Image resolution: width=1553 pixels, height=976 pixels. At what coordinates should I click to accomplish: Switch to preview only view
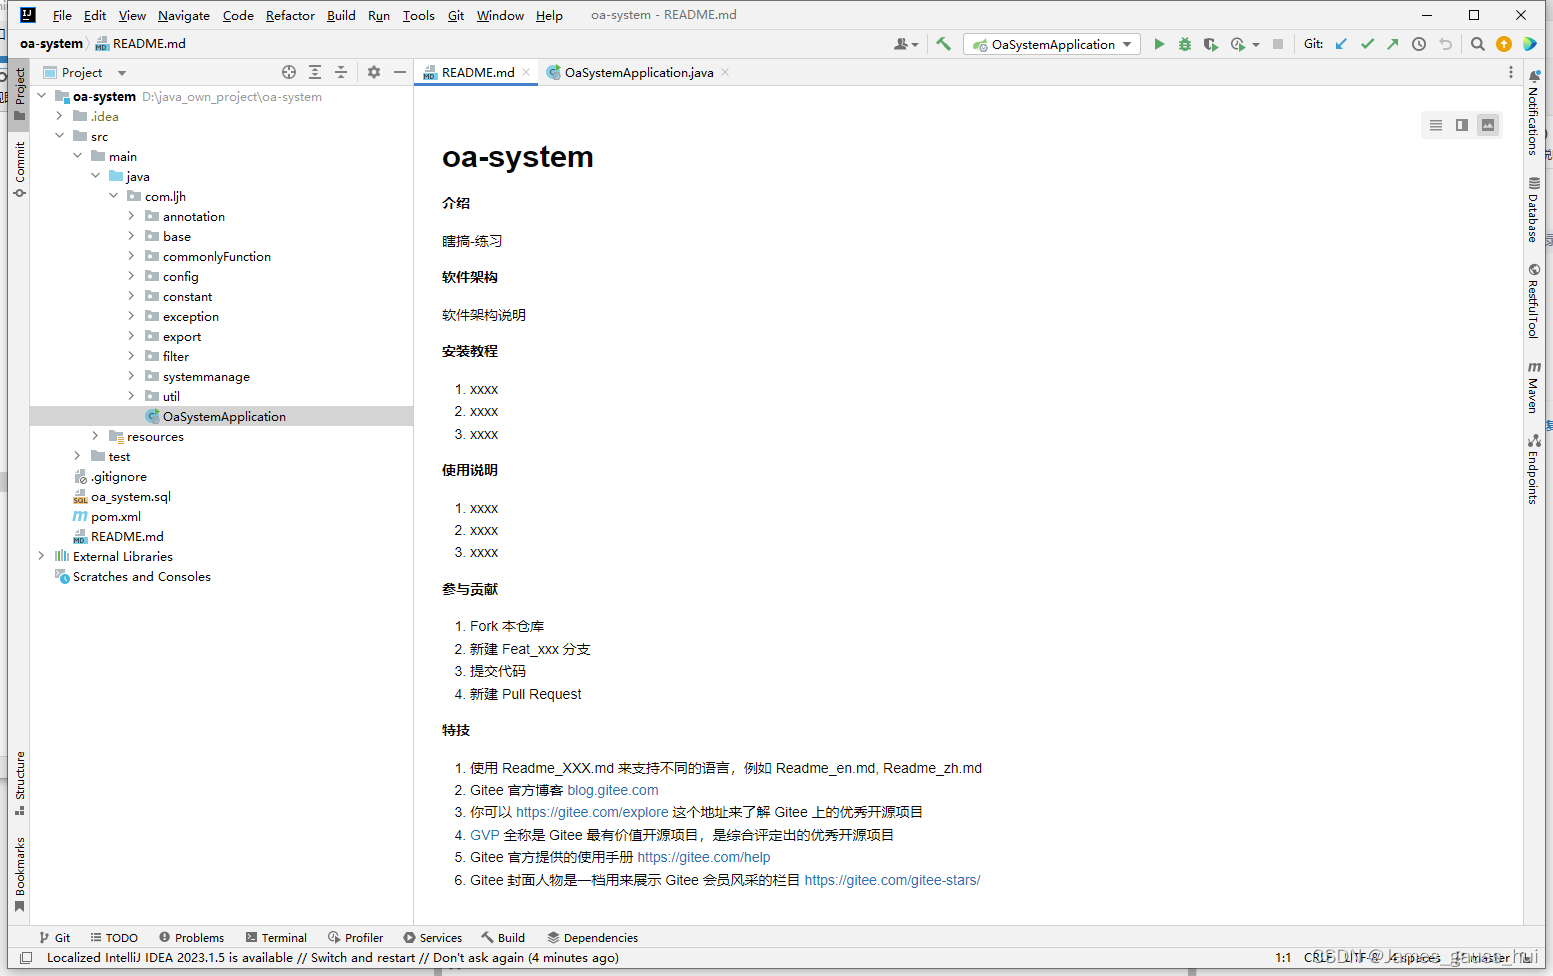point(1488,125)
